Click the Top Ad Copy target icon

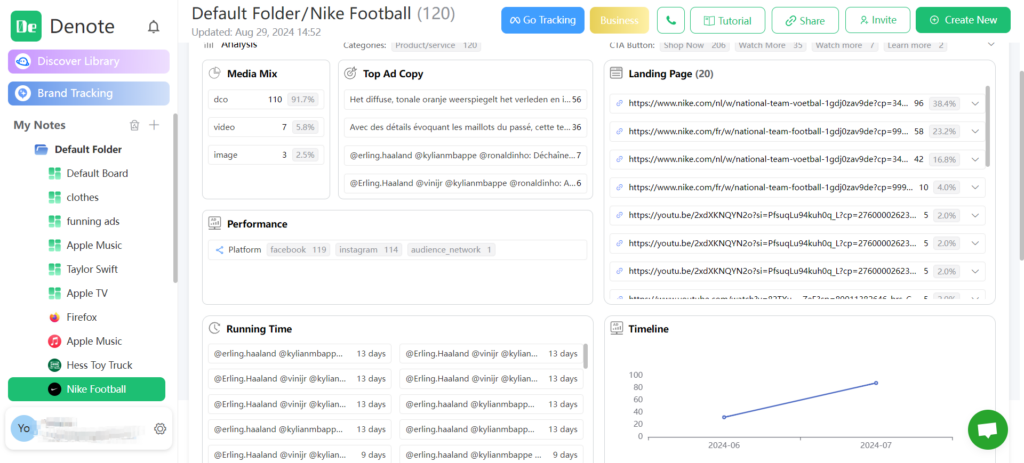coord(350,73)
